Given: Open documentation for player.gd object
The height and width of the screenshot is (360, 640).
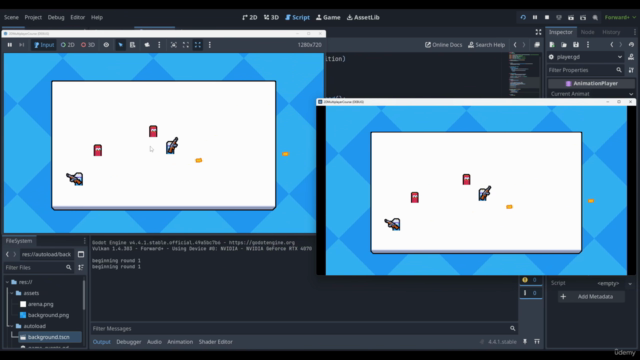Looking at the screenshot, I should [x=631, y=57].
